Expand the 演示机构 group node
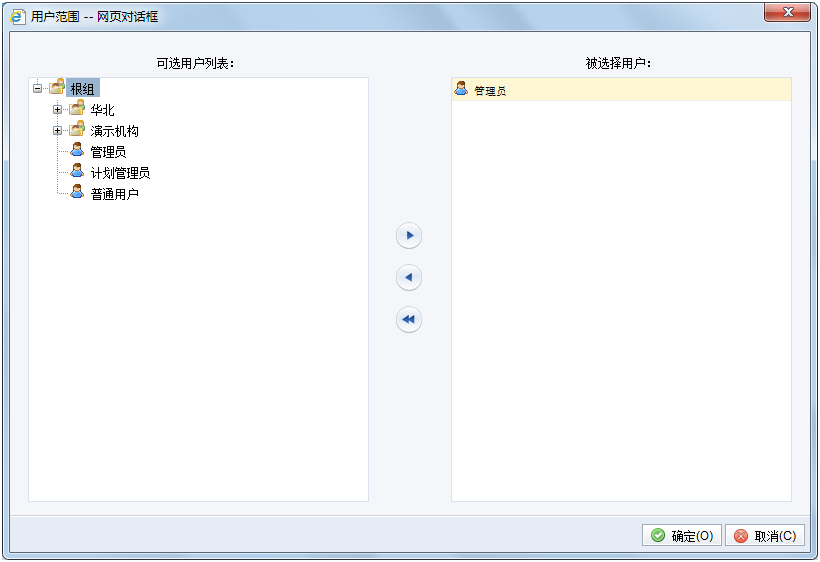The width and height of the screenshot is (820, 562). pos(58,131)
